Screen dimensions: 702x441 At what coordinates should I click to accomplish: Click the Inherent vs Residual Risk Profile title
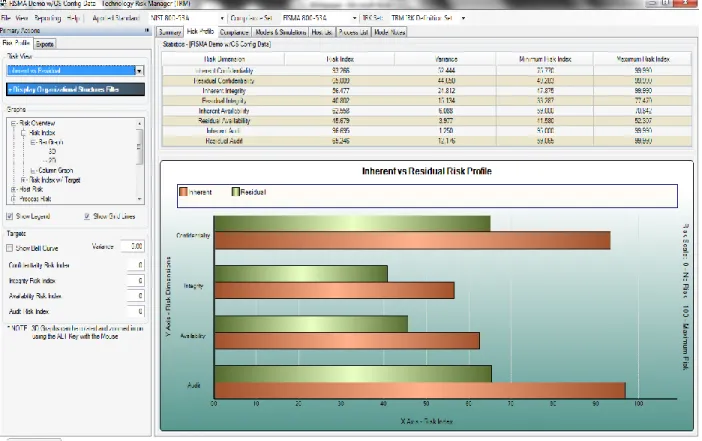coord(427,171)
